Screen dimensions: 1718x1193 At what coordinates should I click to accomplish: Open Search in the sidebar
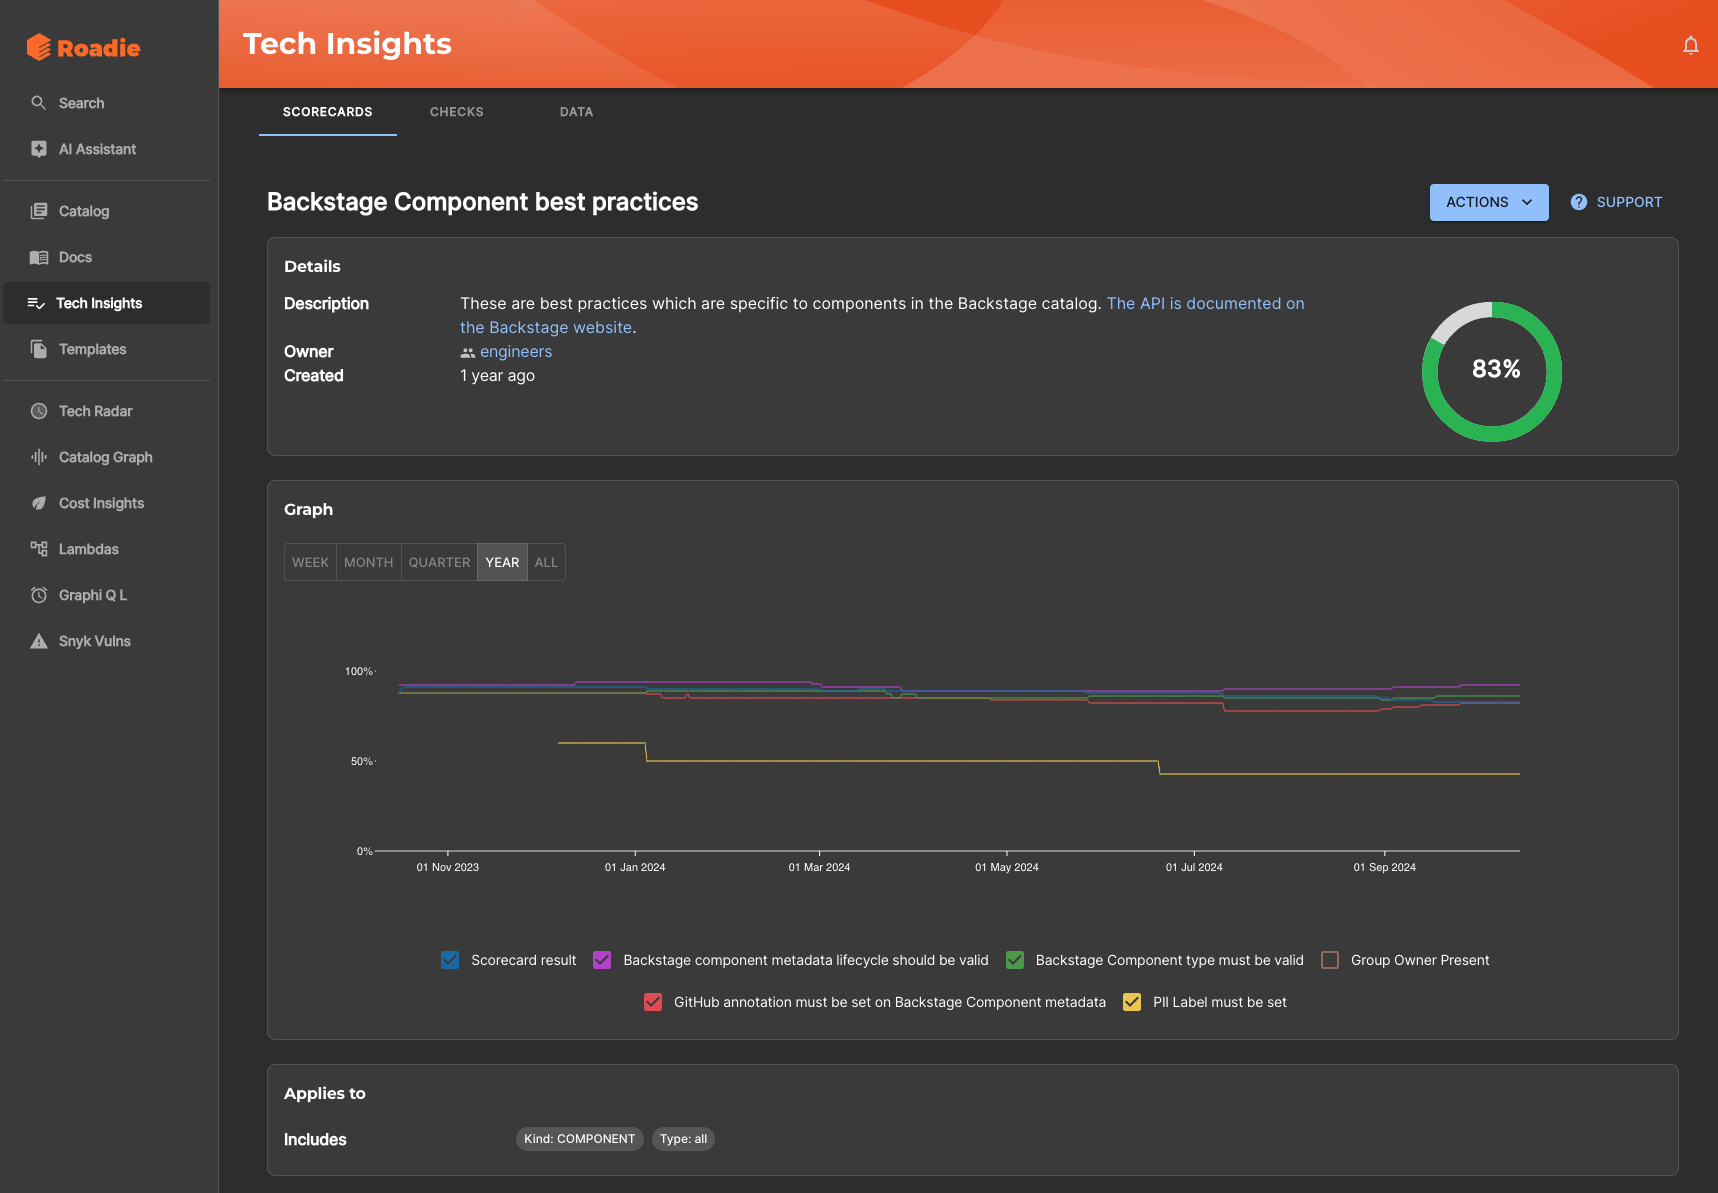pos(107,103)
